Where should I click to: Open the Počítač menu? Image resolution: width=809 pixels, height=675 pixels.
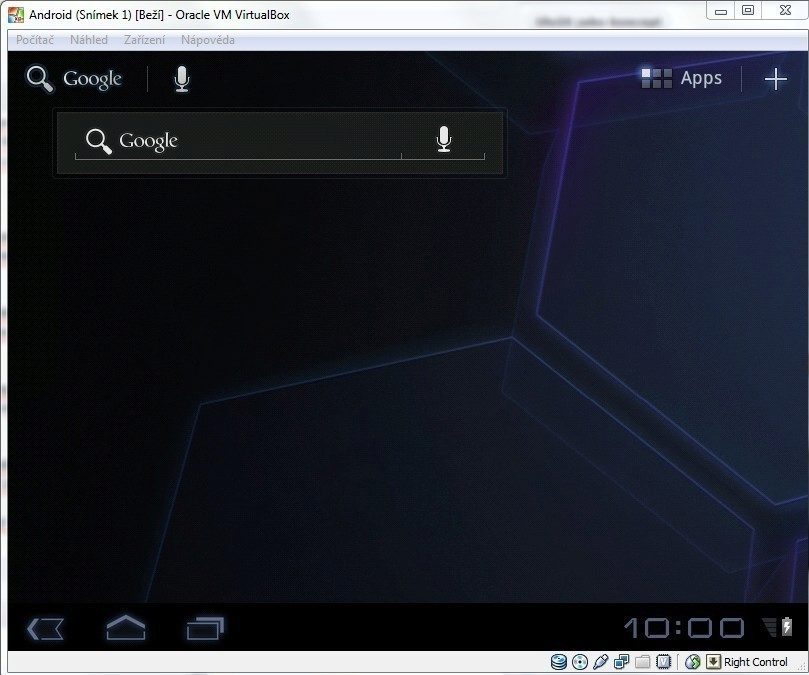(x=35, y=40)
